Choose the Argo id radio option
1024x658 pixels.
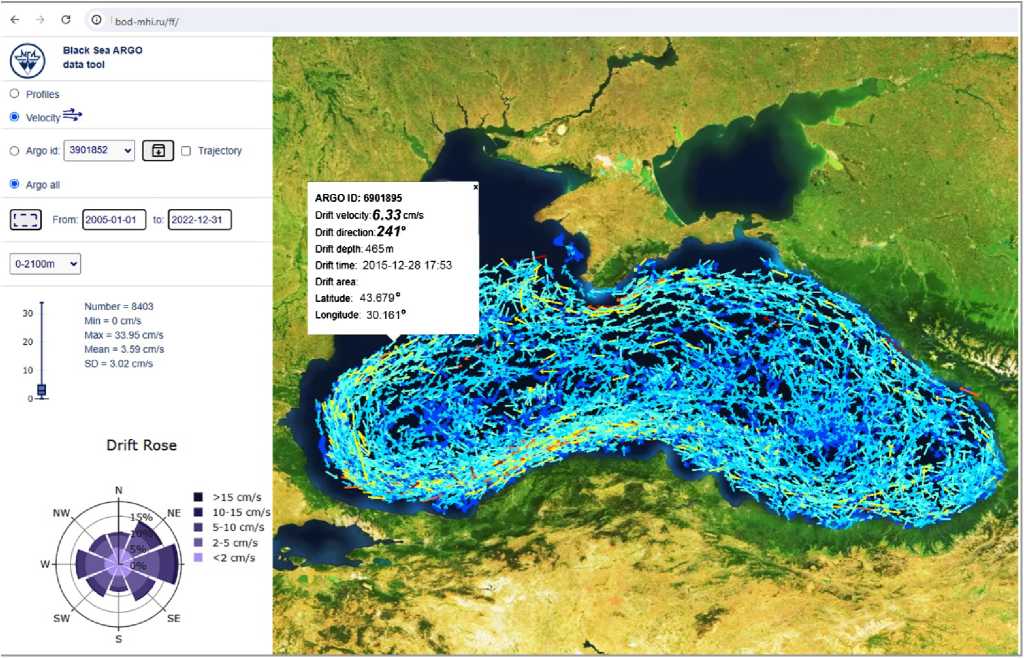14,151
